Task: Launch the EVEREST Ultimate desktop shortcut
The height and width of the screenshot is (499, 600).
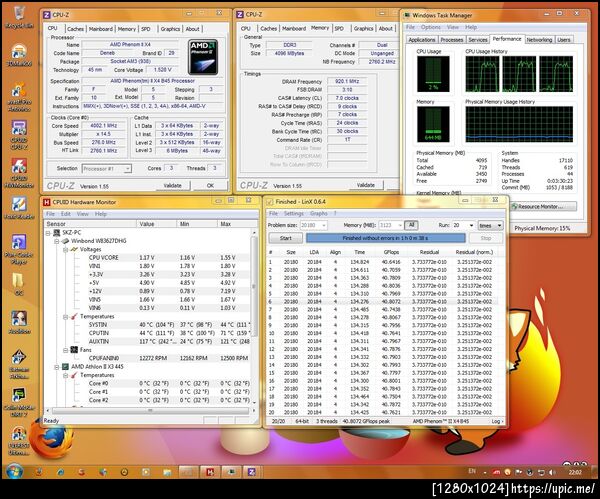Action: click(19, 441)
